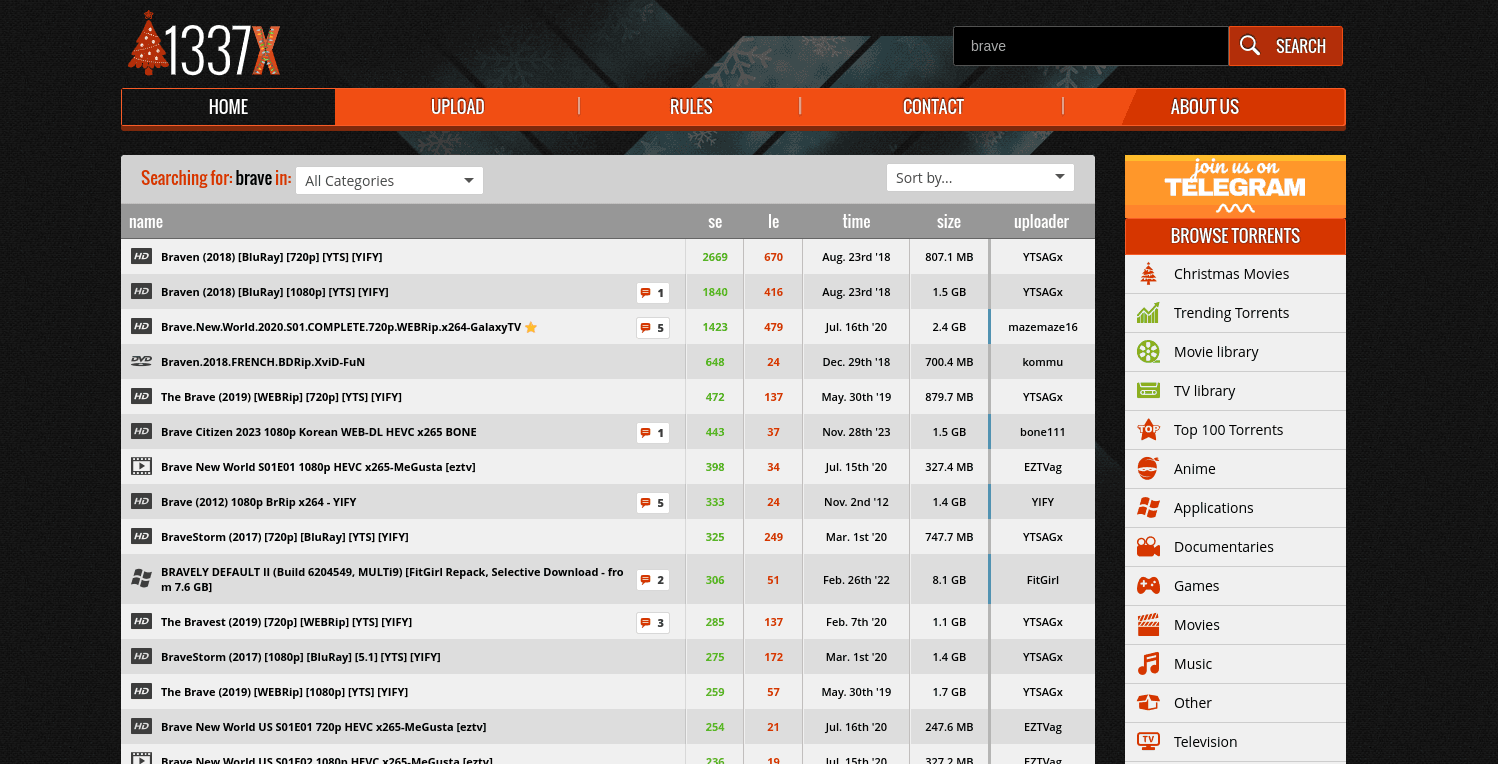Click date Nov. 28th '23
This screenshot has width=1498, height=764.
coord(856,432)
